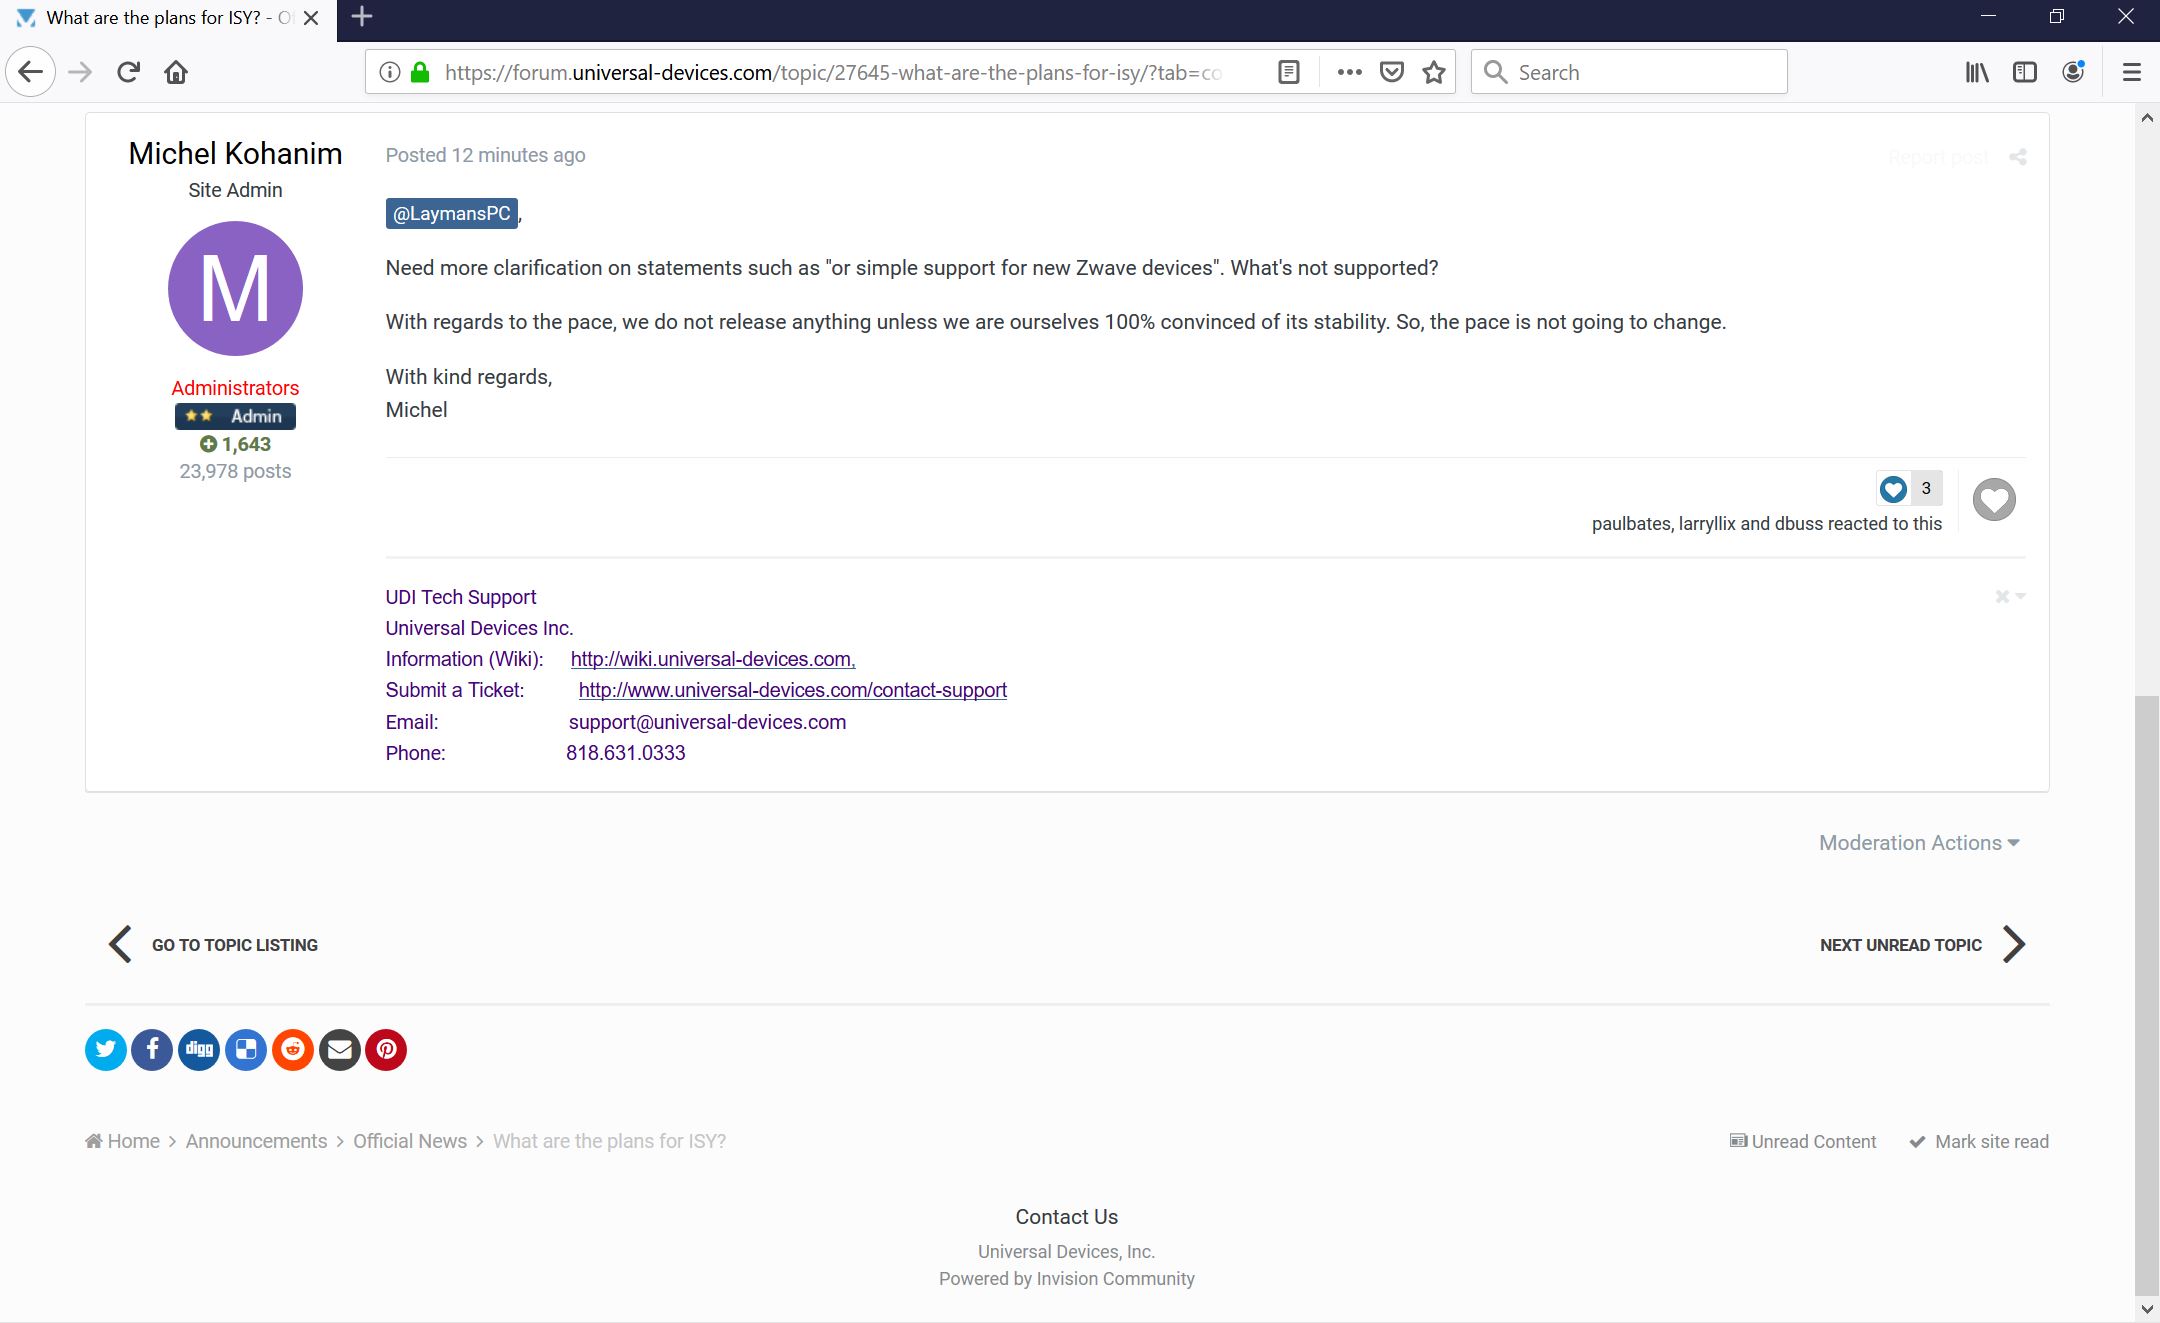View reputation score 1,643
Screen dimensions: 2160x1323
coord(235,444)
